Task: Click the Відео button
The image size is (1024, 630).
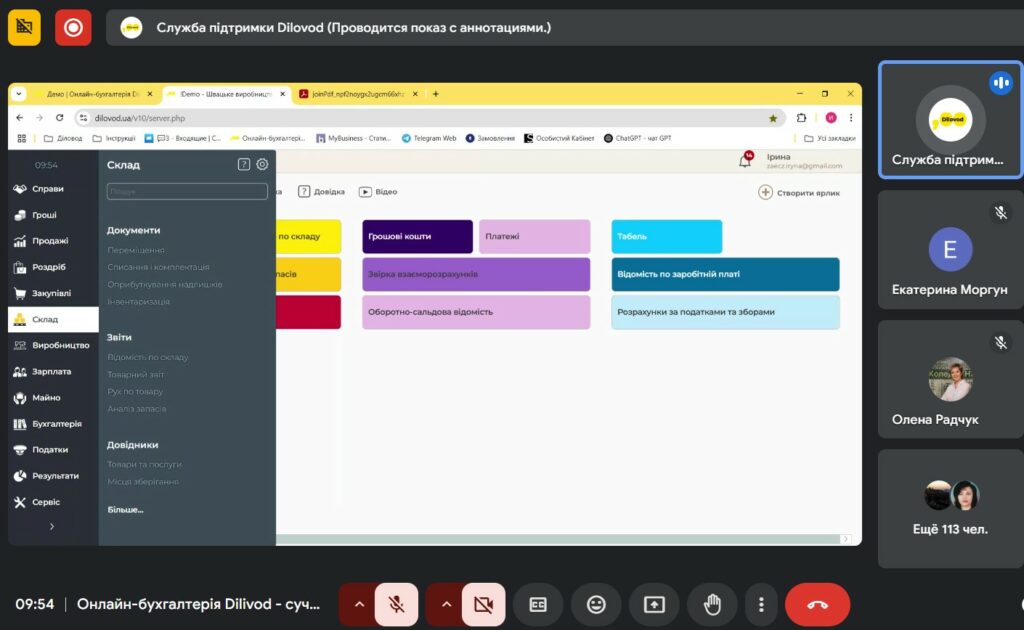Action: click(378, 192)
